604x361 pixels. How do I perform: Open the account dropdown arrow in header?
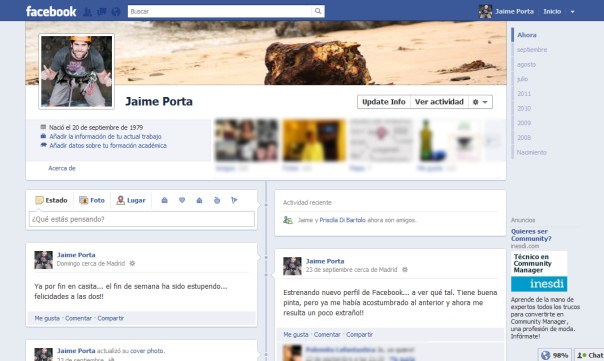tap(572, 12)
